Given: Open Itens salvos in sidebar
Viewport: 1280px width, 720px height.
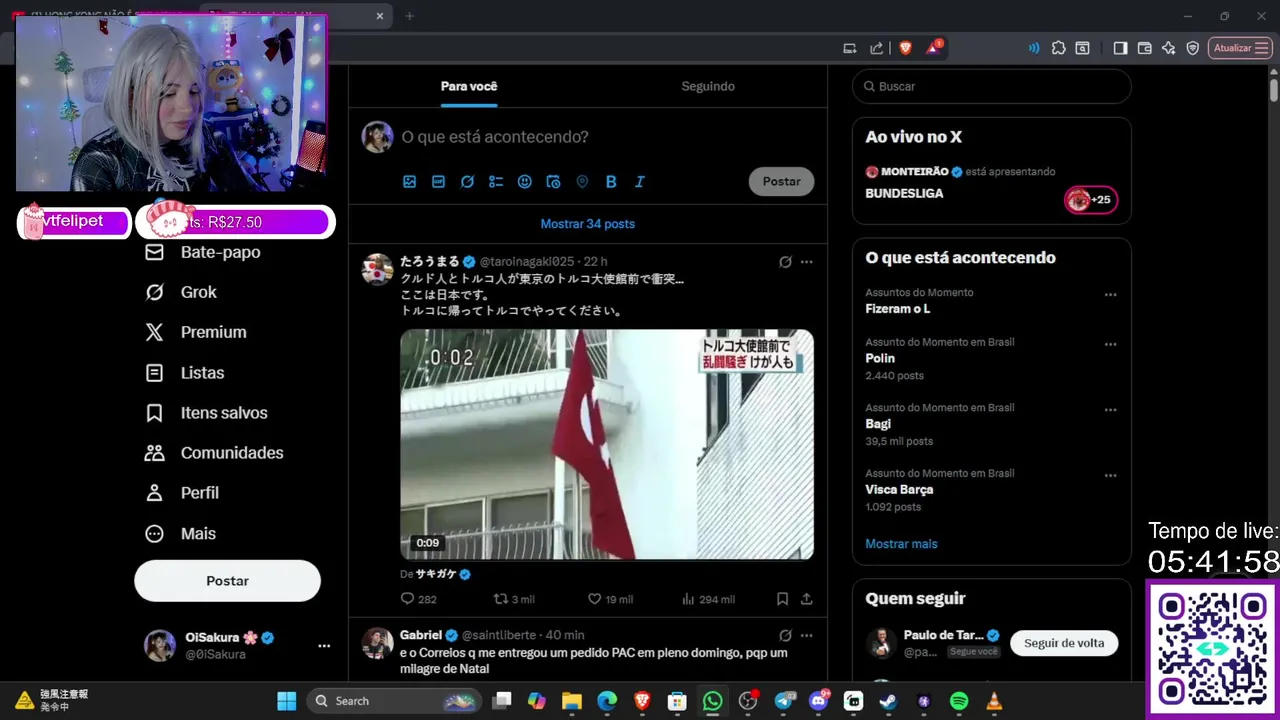Looking at the screenshot, I should [207, 413].
